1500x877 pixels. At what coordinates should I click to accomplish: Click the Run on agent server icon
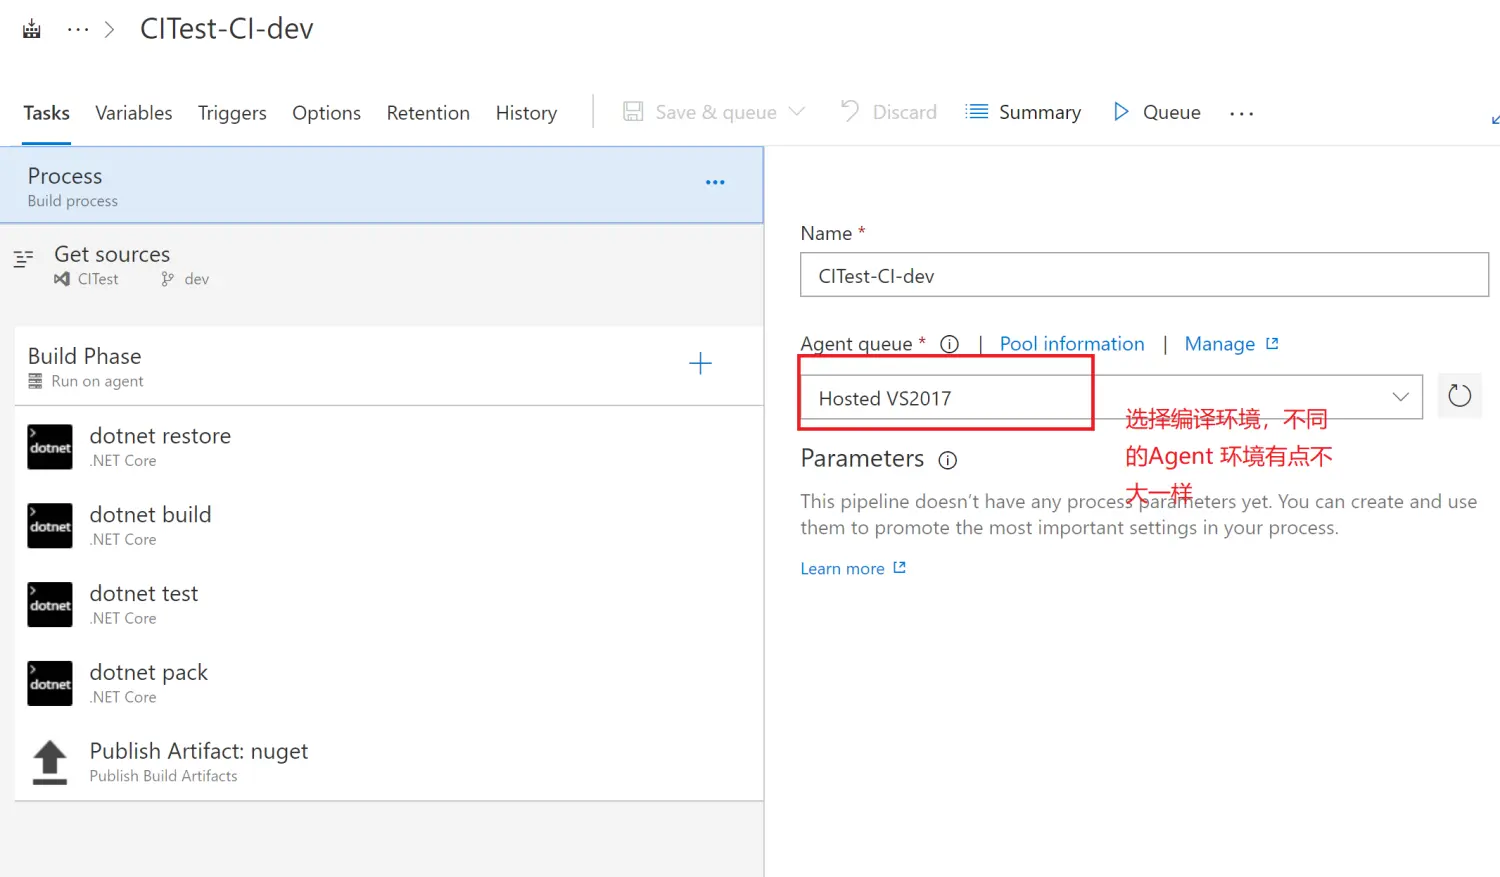(x=35, y=381)
